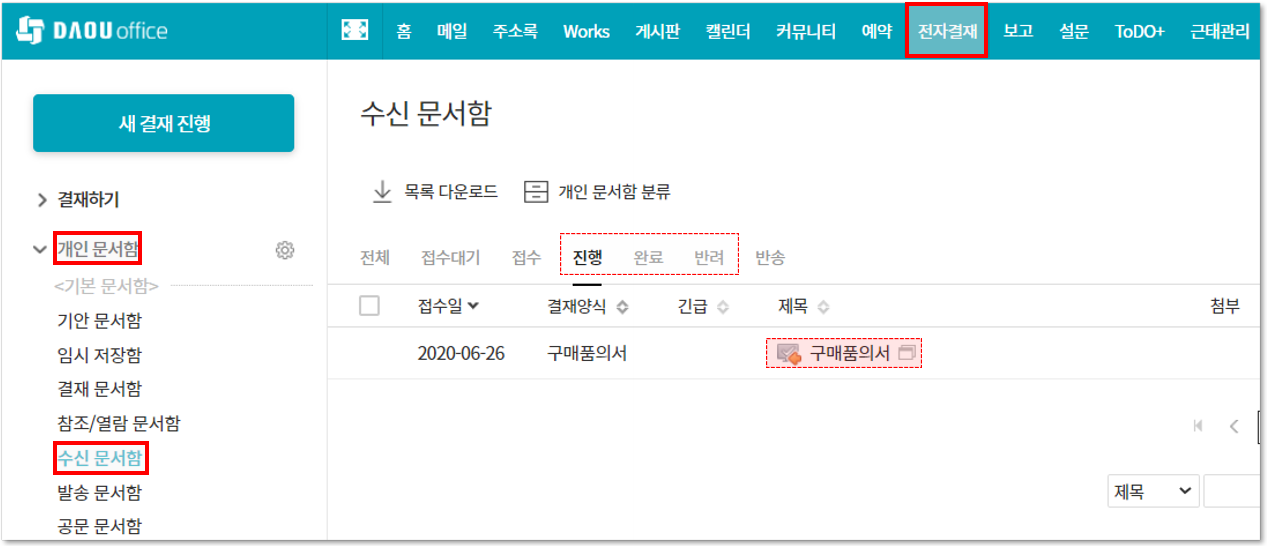Viewport: 1267px width, 546px height.
Task: Click the personal document box classify icon
Action: tap(537, 192)
